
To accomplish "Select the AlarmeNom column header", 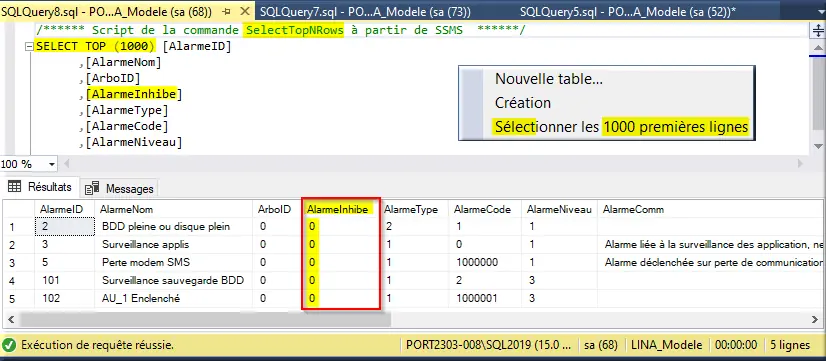I will click(173, 209).
